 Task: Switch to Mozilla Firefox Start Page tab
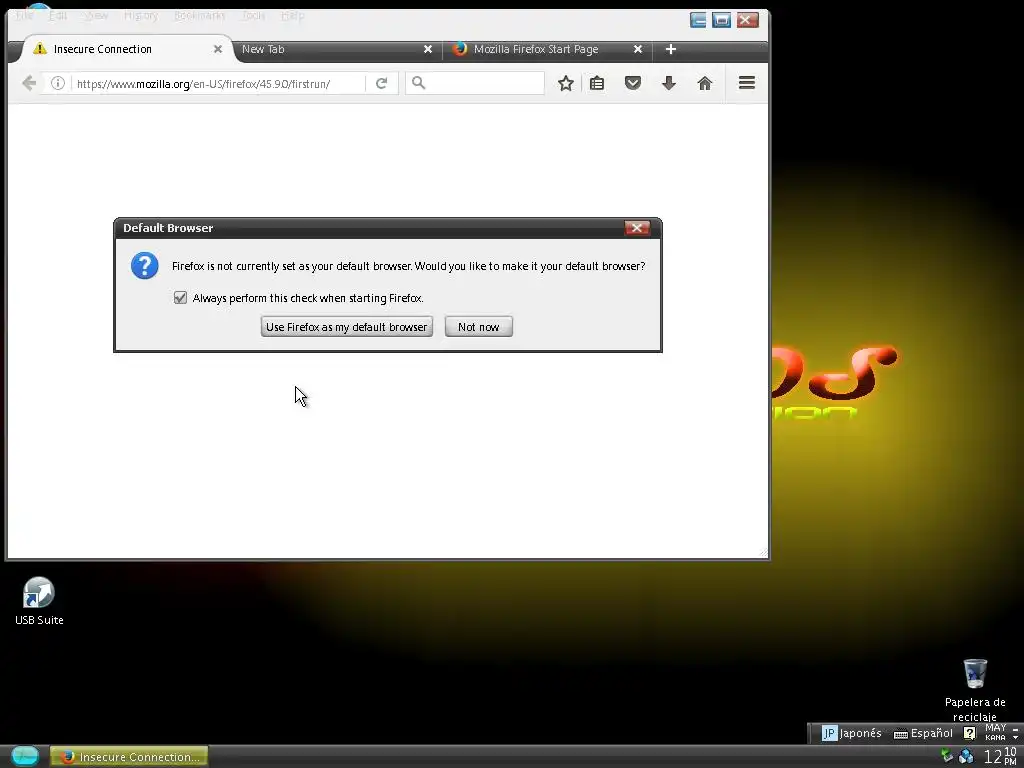point(548,49)
